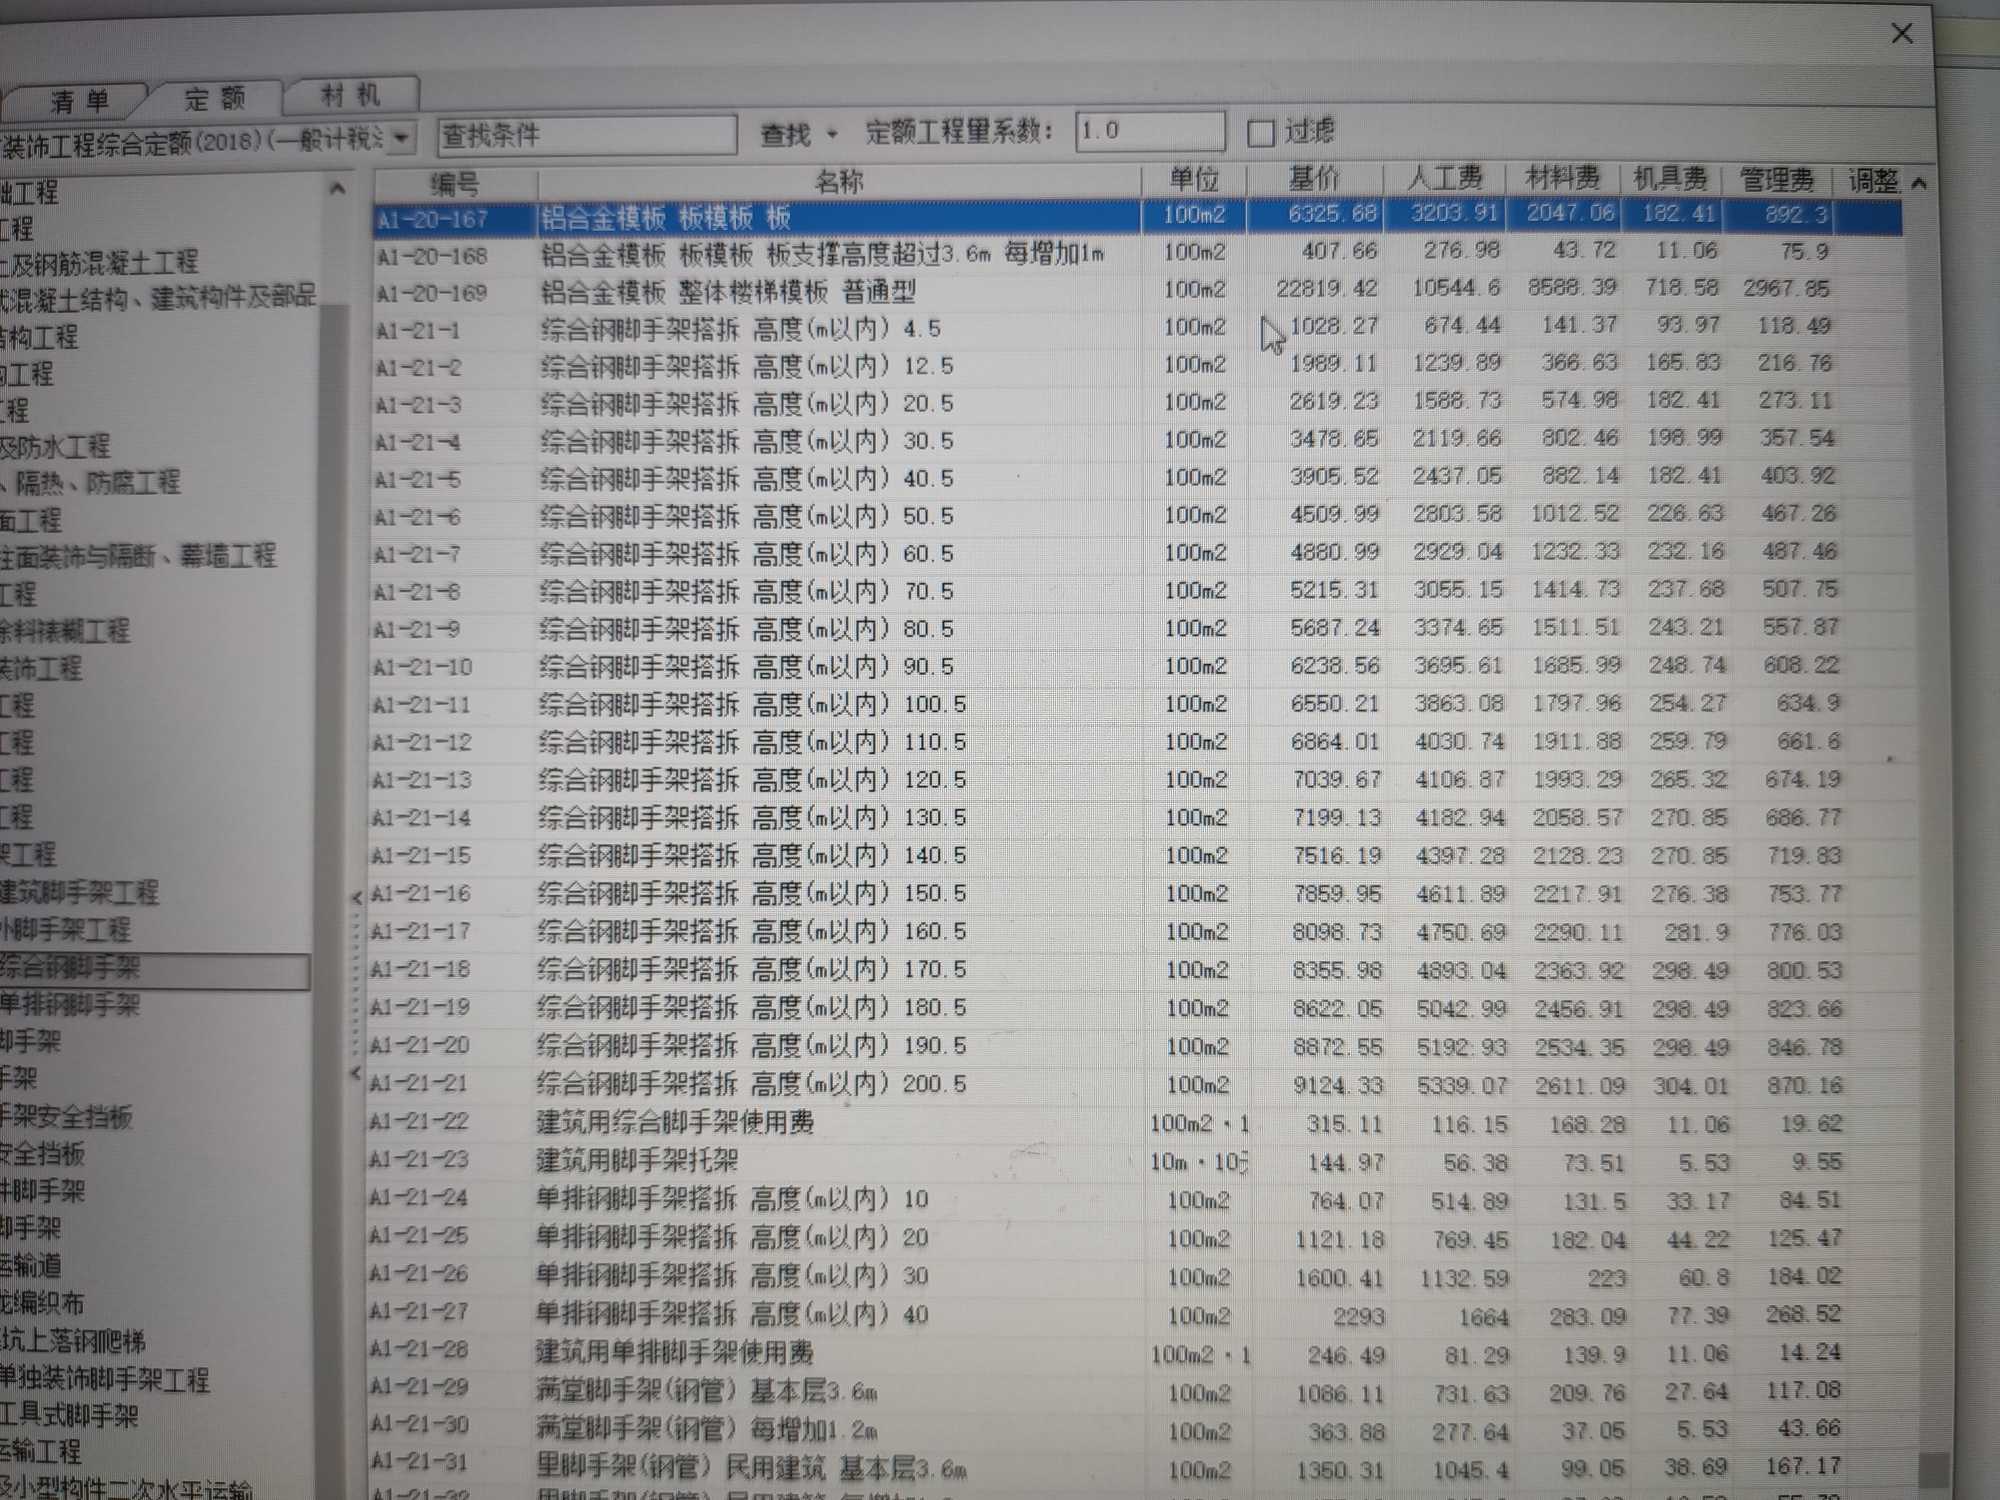Image resolution: width=2000 pixels, height=1500 pixels.
Task: Collapse left panel using splitter arrow
Action: pyautogui.click(x=356, y=897)
